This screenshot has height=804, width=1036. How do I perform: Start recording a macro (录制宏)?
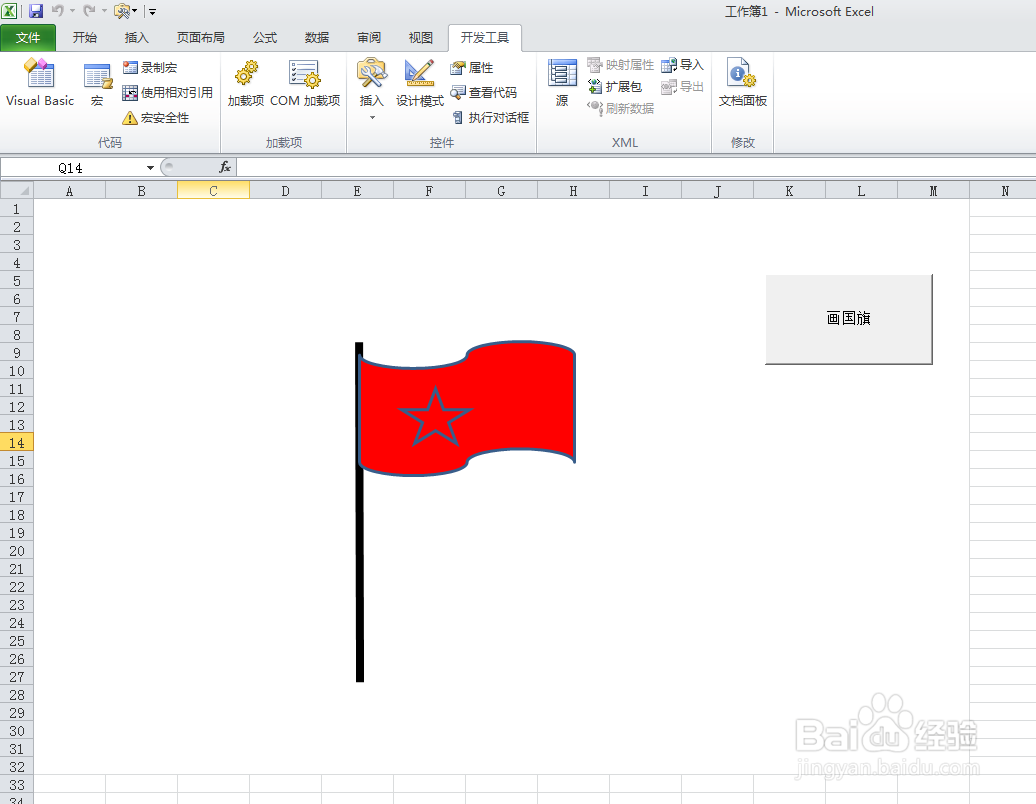(x=150, y=67)
